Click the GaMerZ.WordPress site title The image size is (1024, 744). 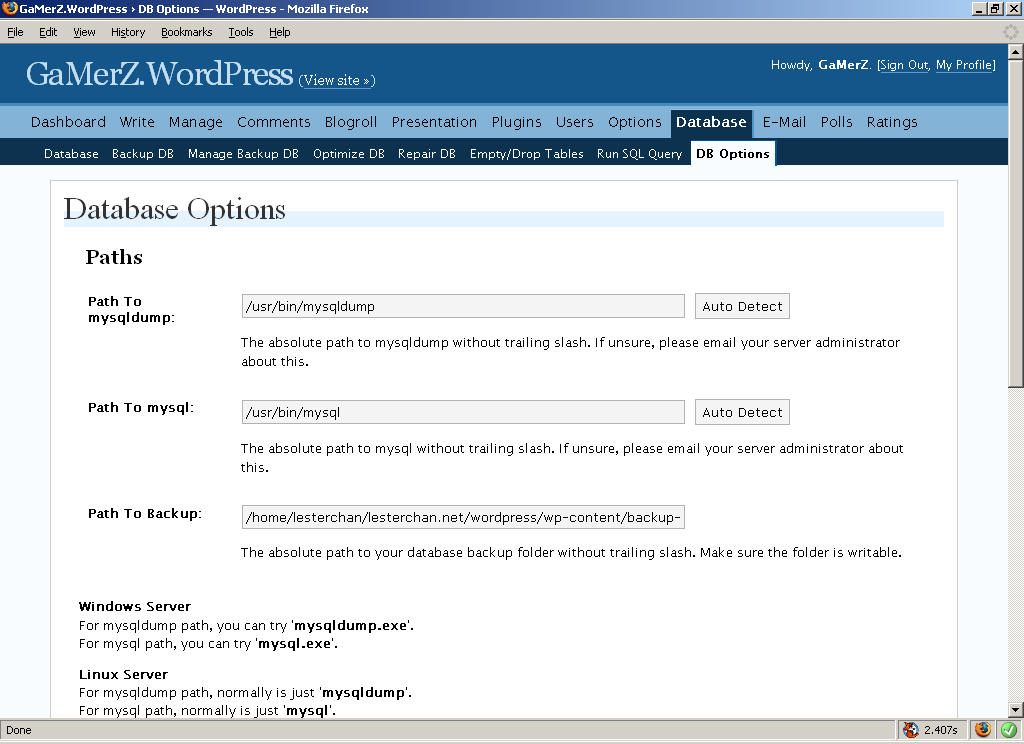(x=159, y=74)
